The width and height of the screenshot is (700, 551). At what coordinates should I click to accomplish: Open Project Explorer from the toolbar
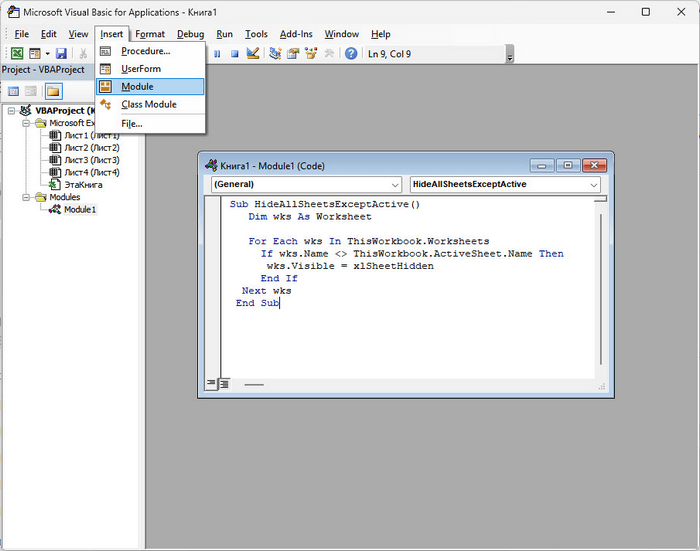[x=275, y=53]
